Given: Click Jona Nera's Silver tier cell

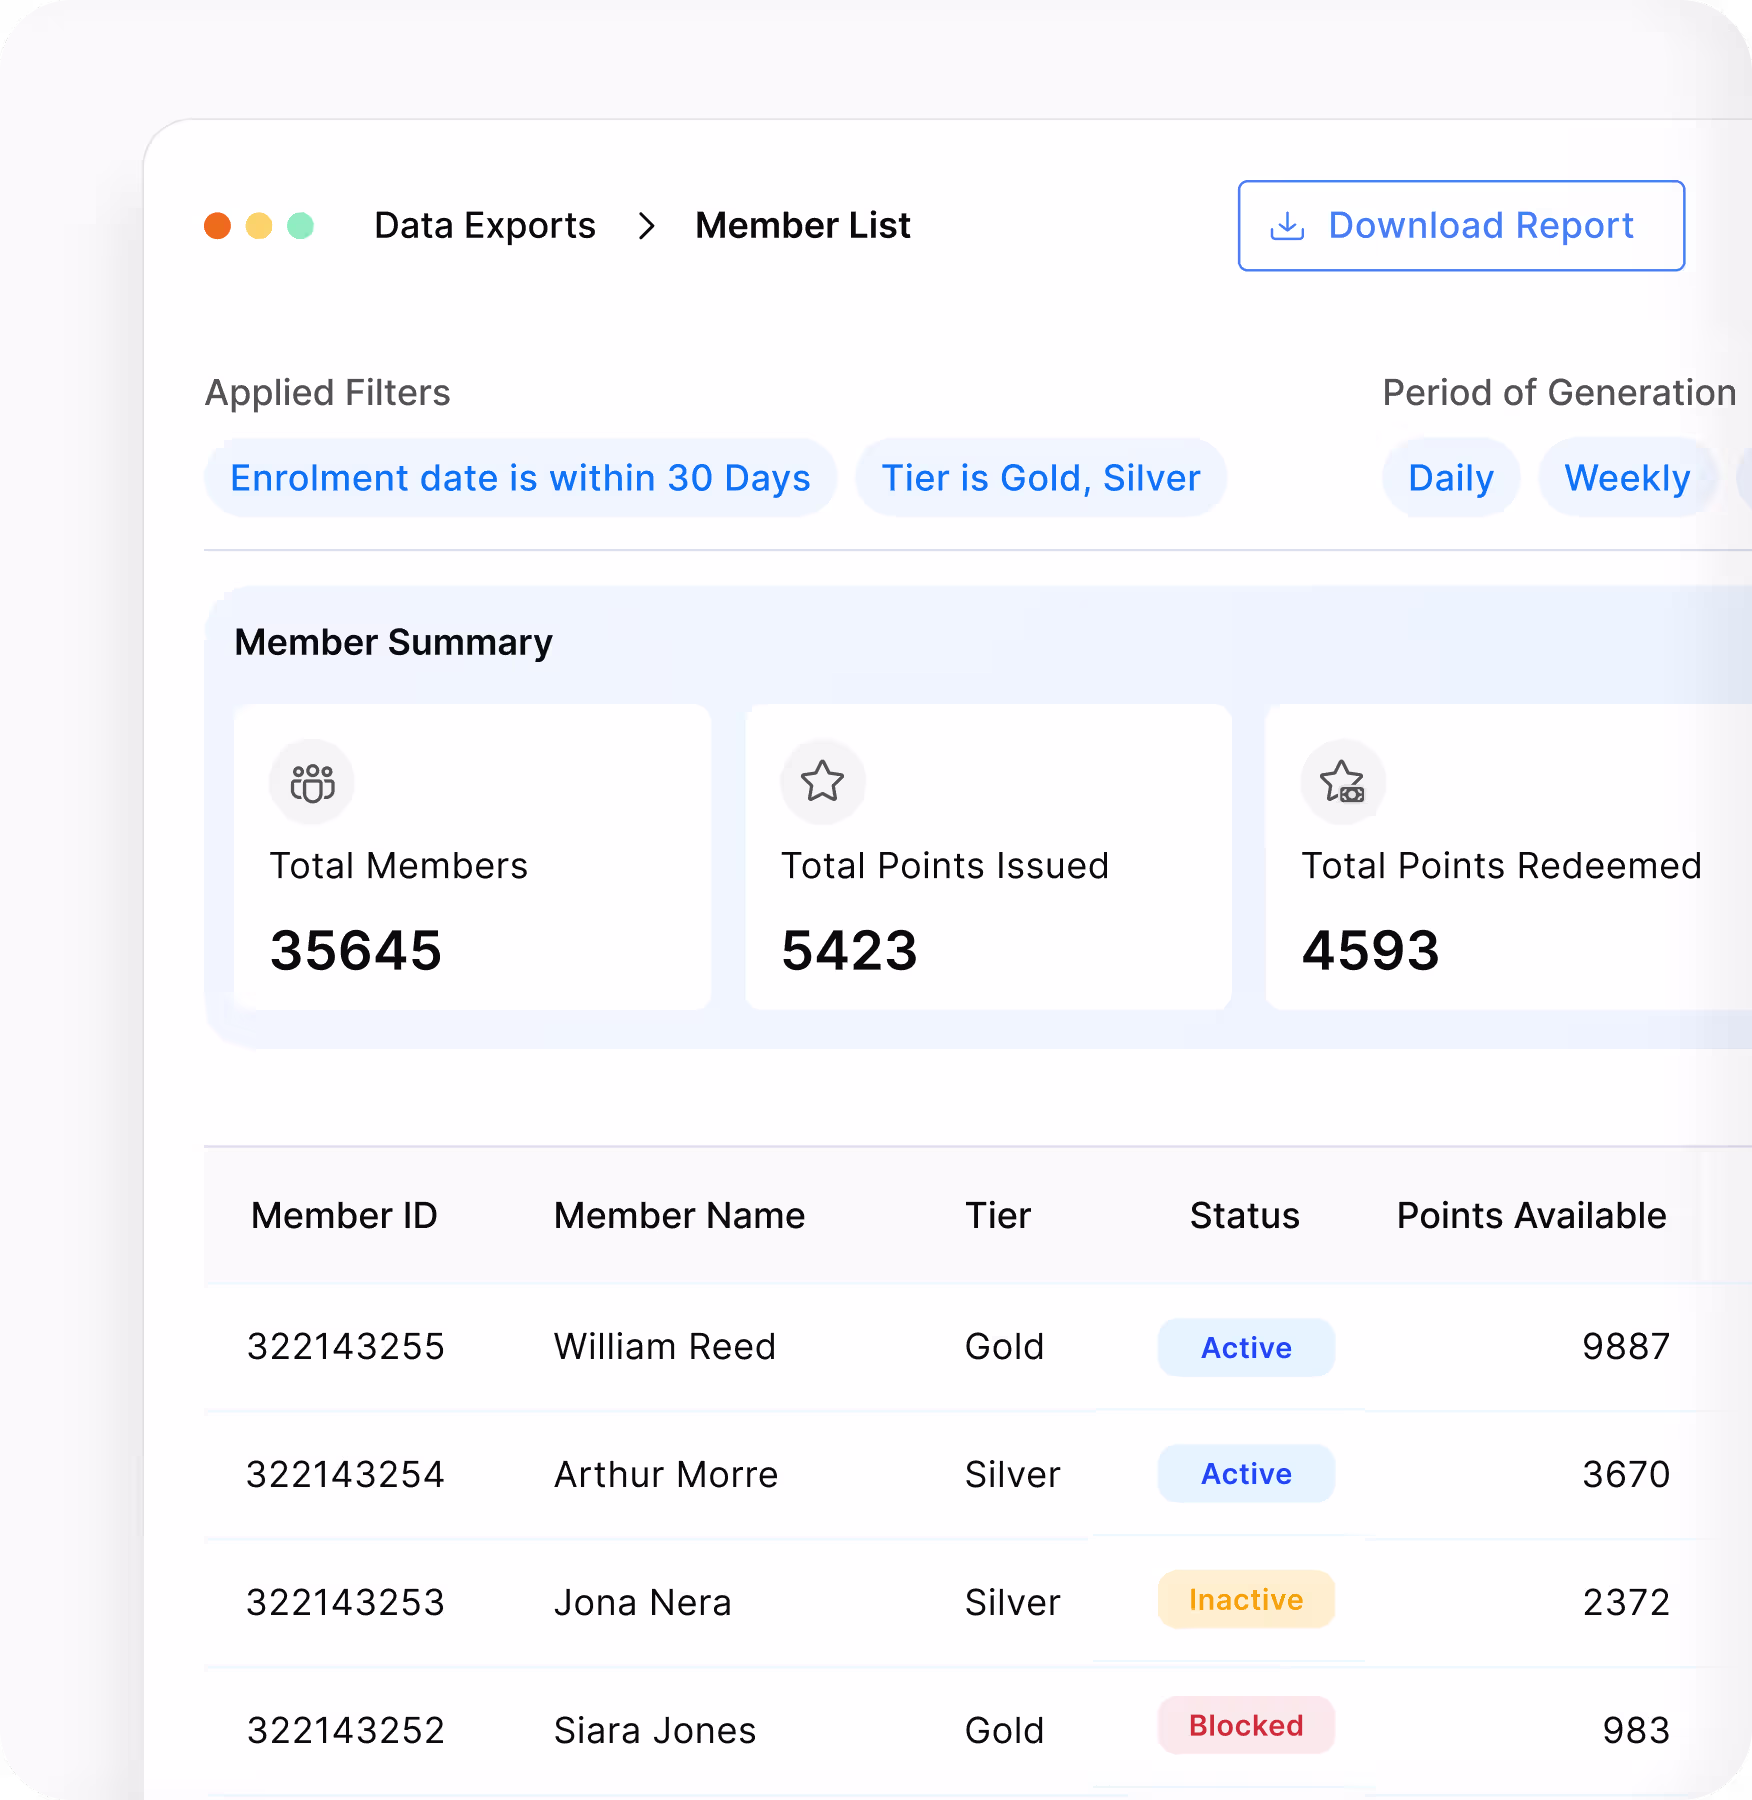Looking at the screenshot, I should (1012, 1603).
